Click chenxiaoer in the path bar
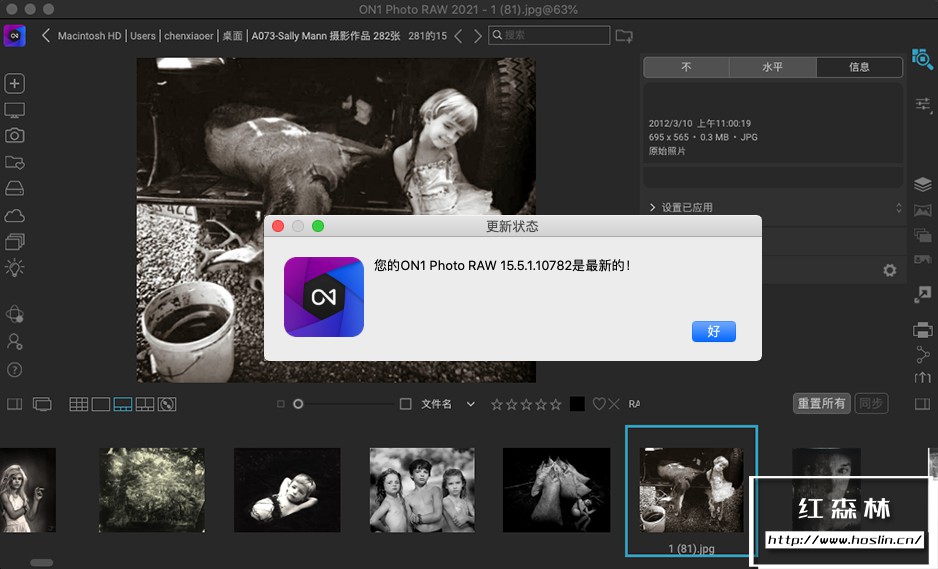The height and width of the screenshot is (569, 938). point(188,36)
